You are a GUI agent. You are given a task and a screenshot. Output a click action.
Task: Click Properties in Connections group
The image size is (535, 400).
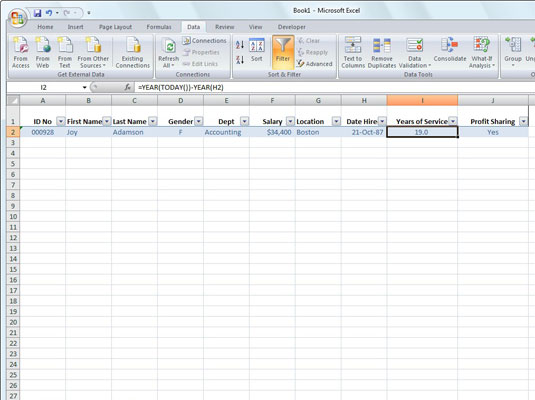[201, 52]
